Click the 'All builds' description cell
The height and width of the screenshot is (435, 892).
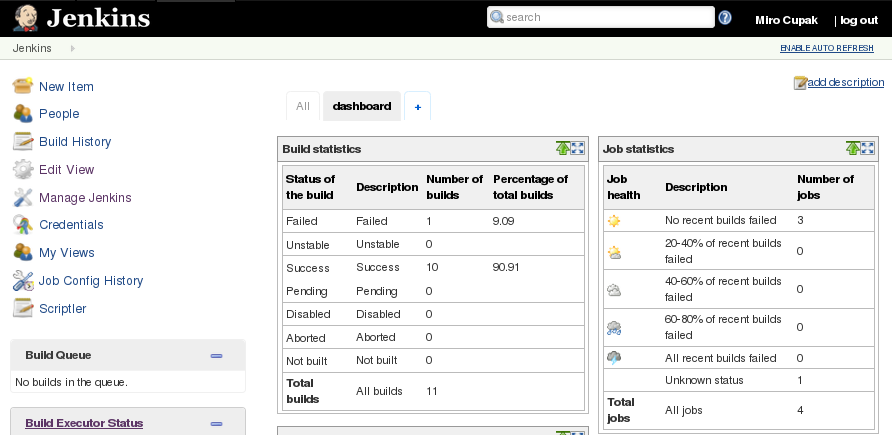pyautogui.click(x=379, y=391)
